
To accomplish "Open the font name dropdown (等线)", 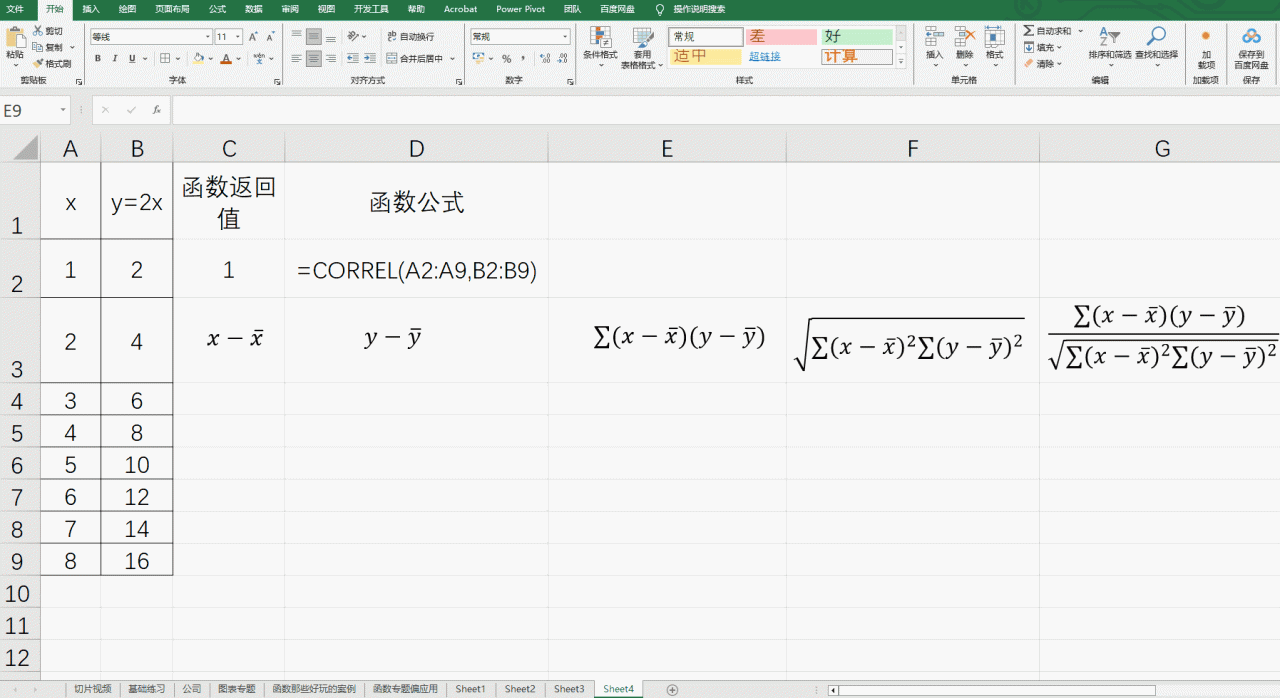I will (x=208, y=36).
